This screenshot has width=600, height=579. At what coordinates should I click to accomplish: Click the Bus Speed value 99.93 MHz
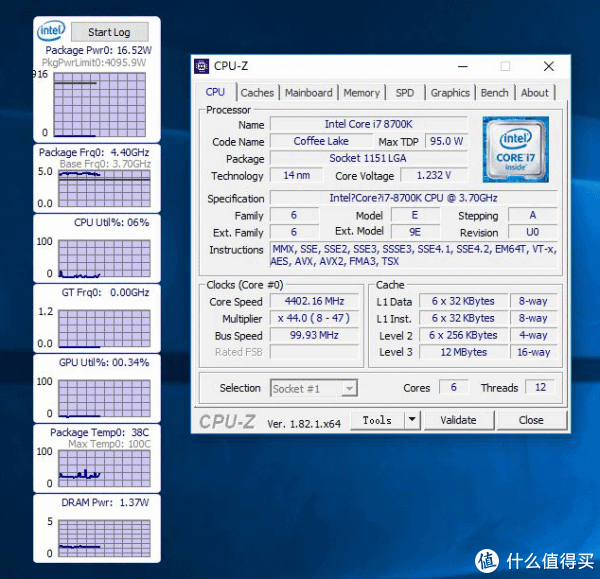click(x=315, y=335)
